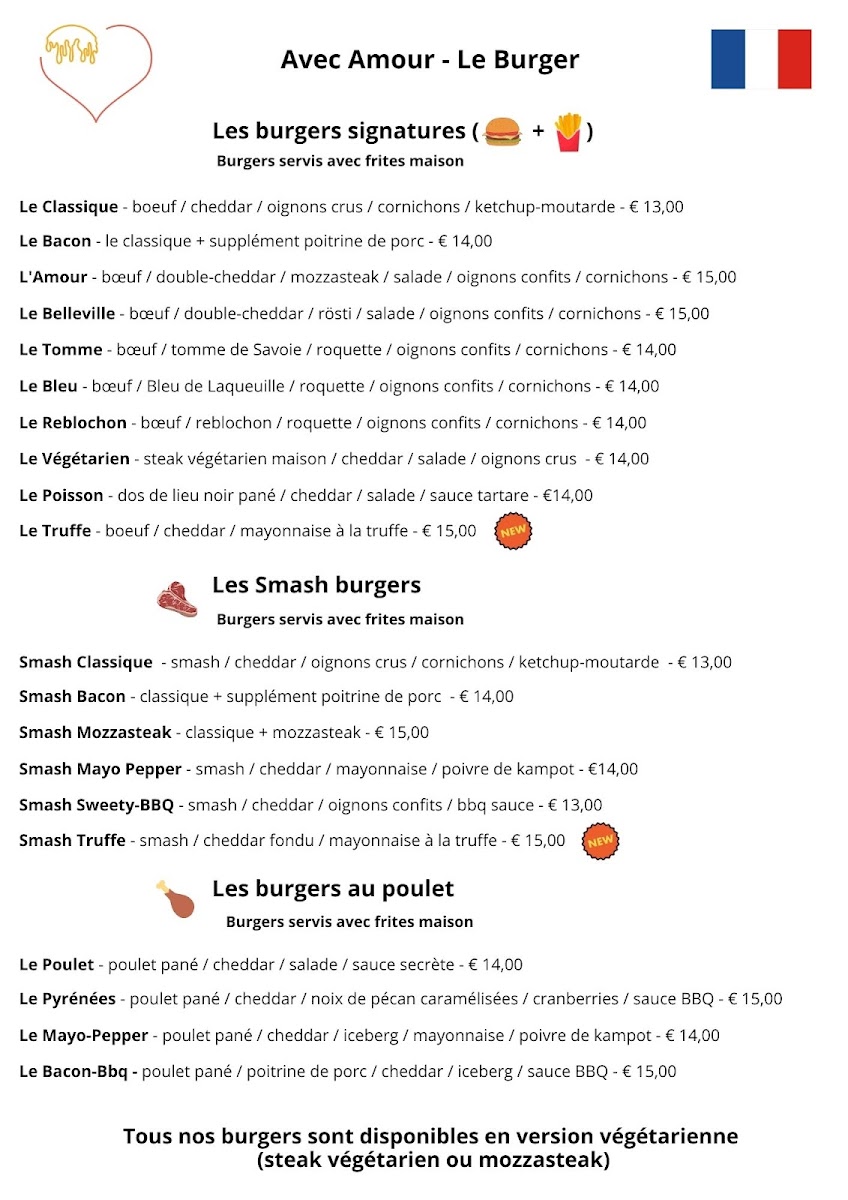The height and width of the screenshot is (1200, 848).
Task: Click the French flag icon
Action: pos(761,59)
